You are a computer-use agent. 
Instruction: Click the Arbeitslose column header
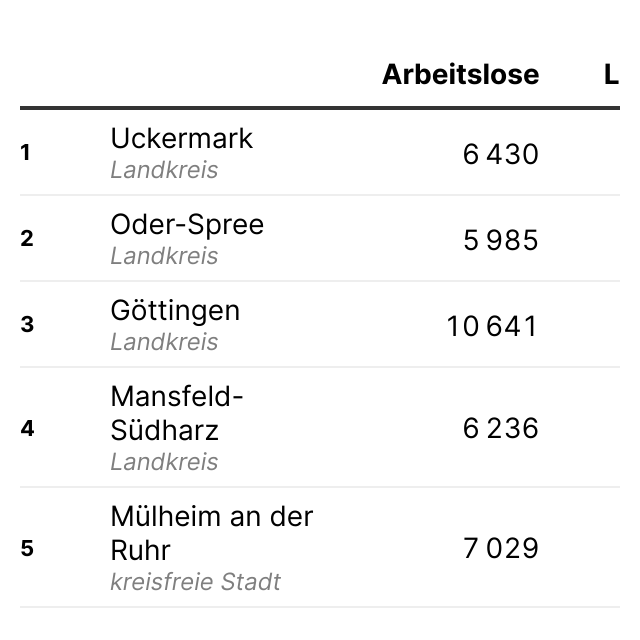click(460, 75)
